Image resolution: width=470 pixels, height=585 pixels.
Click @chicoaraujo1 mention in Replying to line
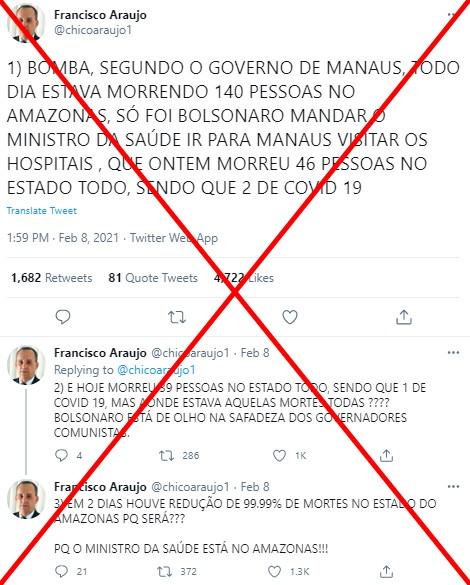tap(156, 370)
